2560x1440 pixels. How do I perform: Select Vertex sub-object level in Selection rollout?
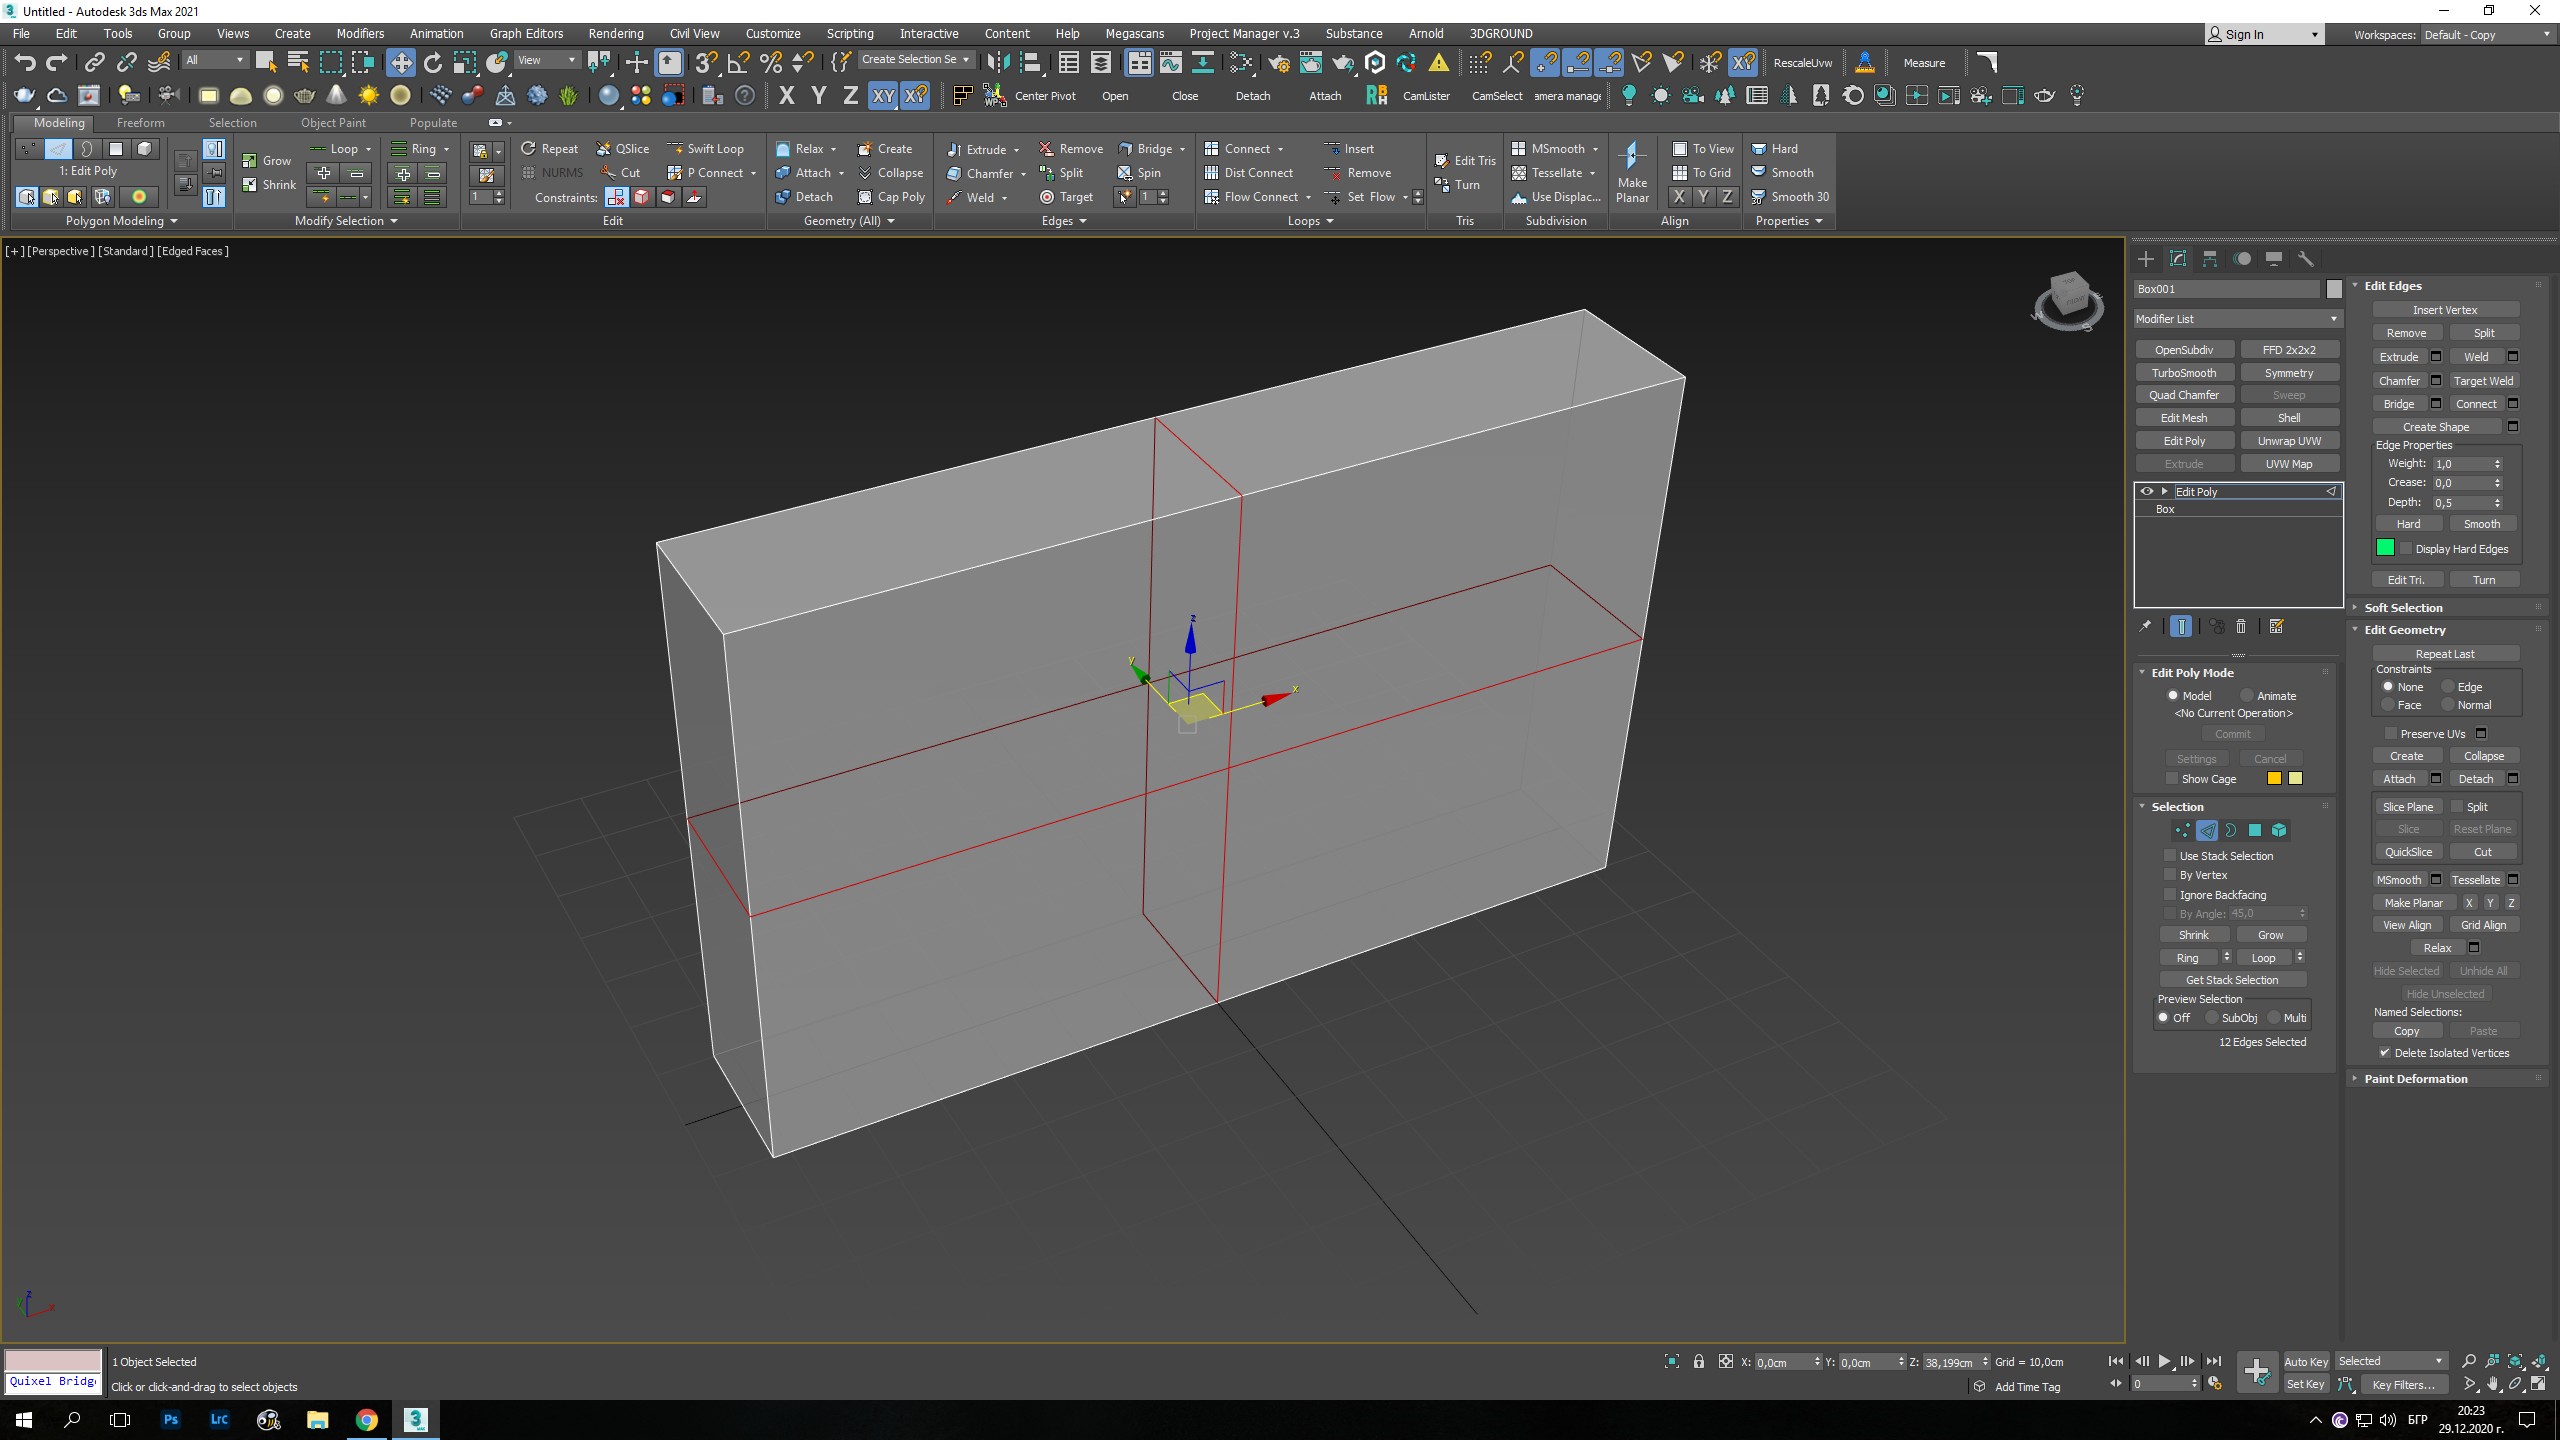(x=2182, y=830)
